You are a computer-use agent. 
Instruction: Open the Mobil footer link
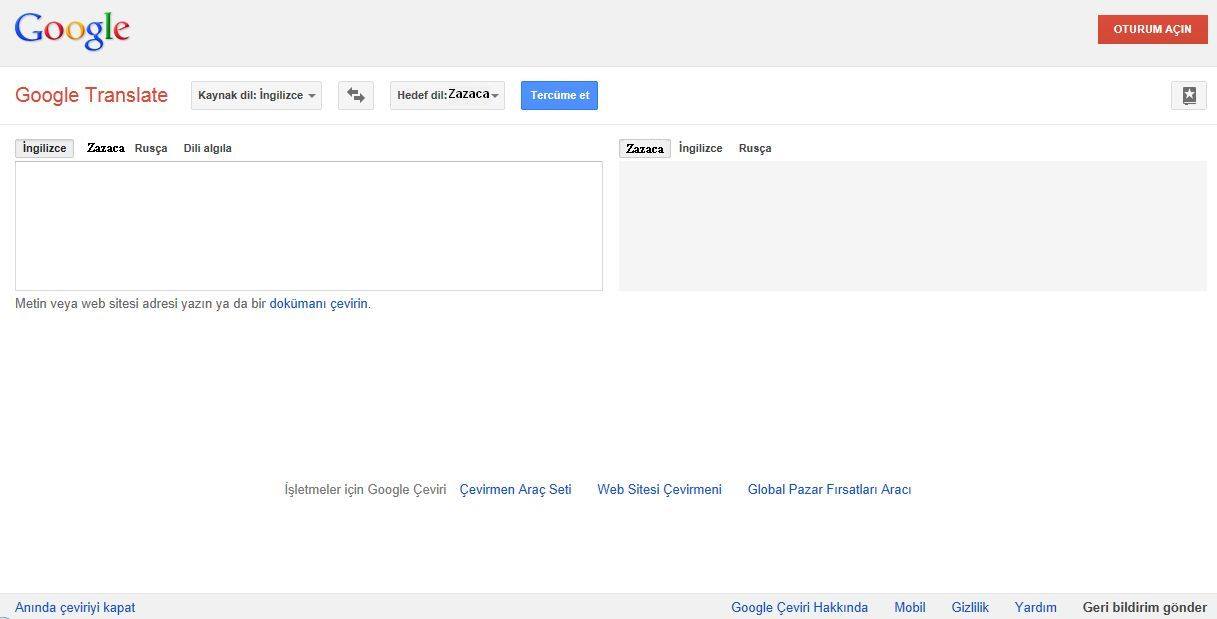910,608
